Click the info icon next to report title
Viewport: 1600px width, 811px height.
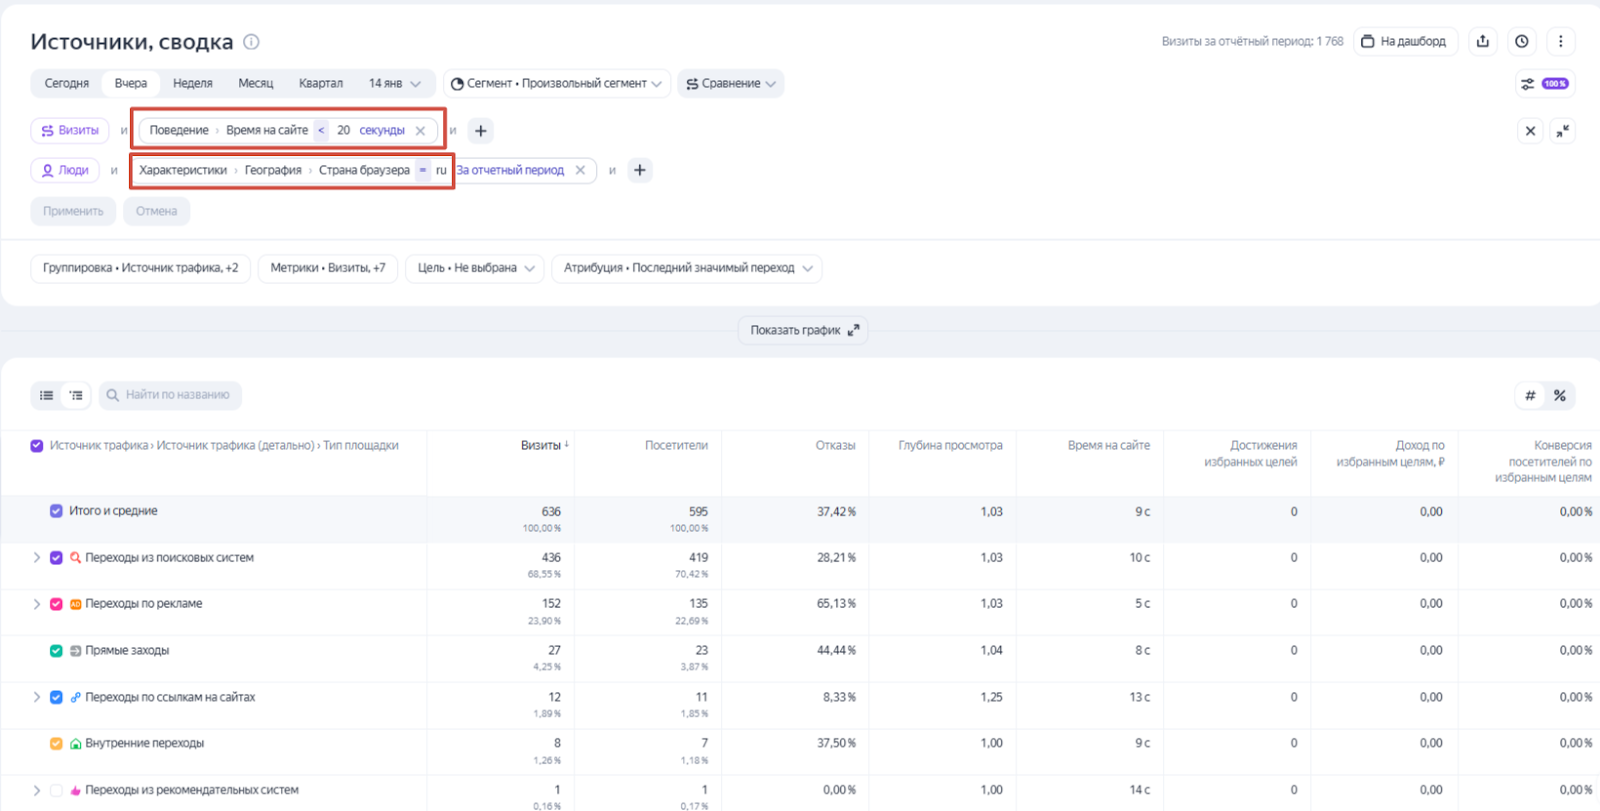point(252,42)
